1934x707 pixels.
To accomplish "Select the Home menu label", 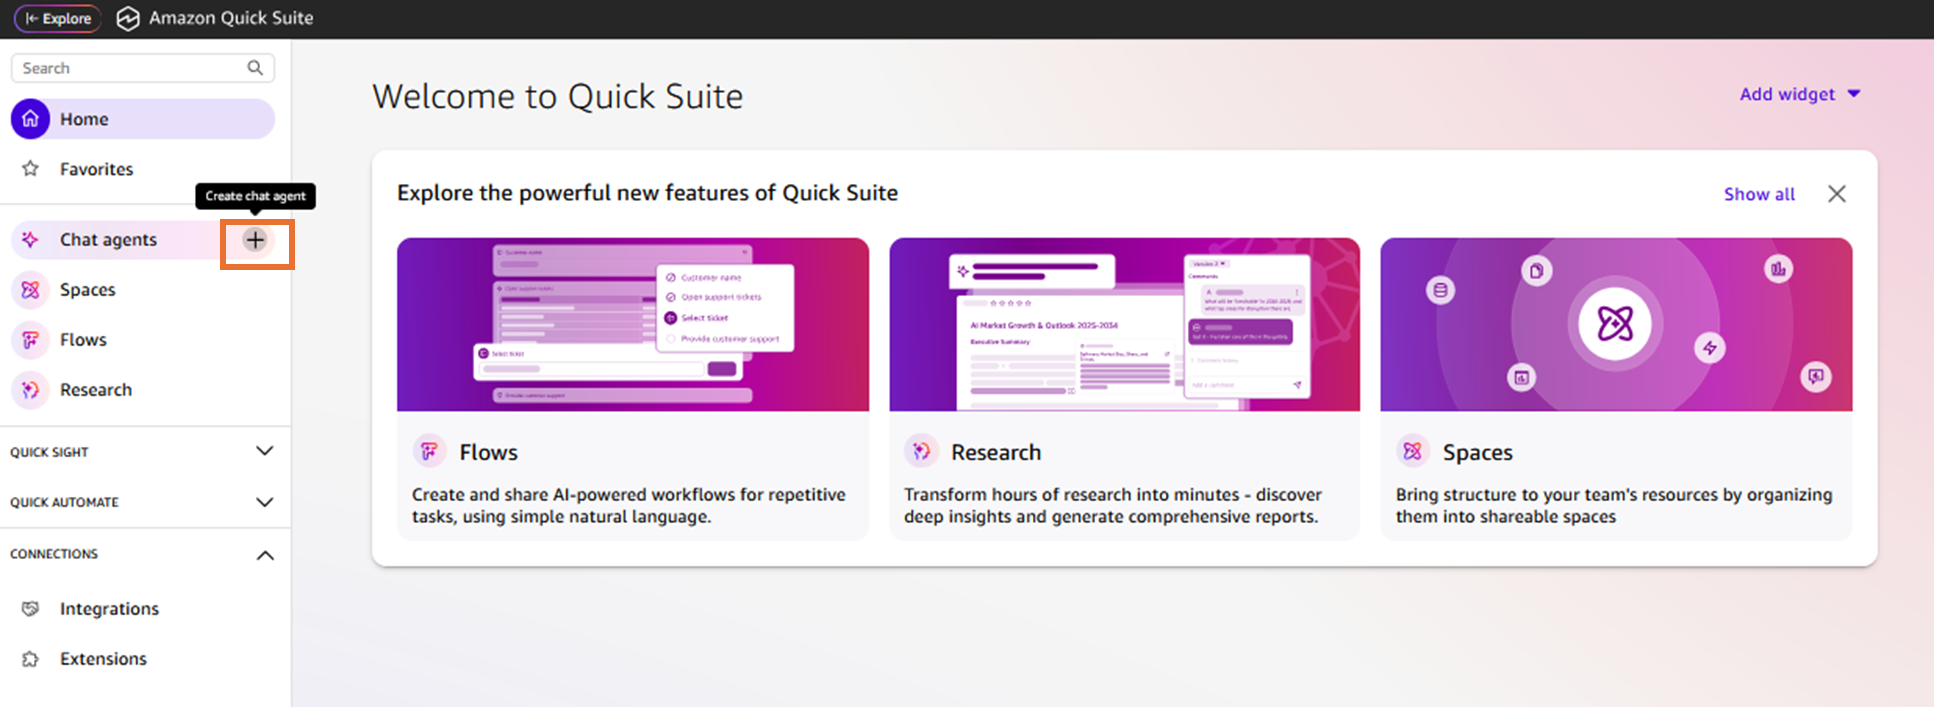I will (x=84, y=119).
